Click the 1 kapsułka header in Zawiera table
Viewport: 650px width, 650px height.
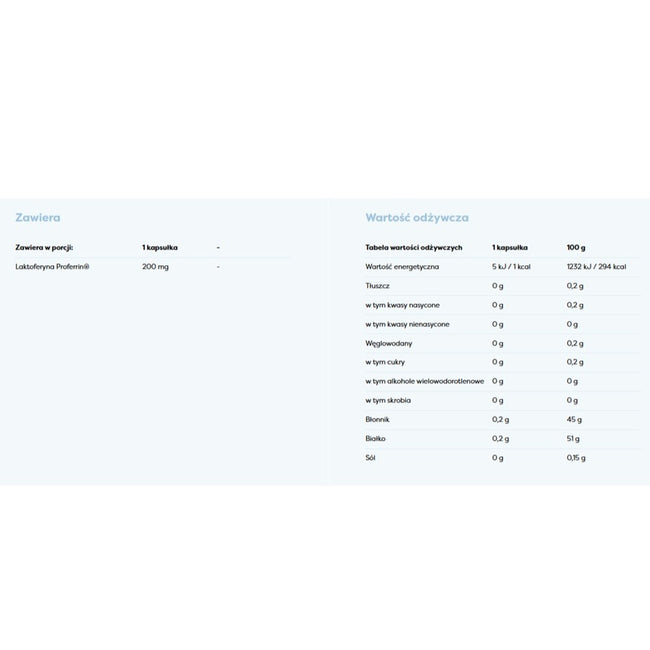pos(160,246)
